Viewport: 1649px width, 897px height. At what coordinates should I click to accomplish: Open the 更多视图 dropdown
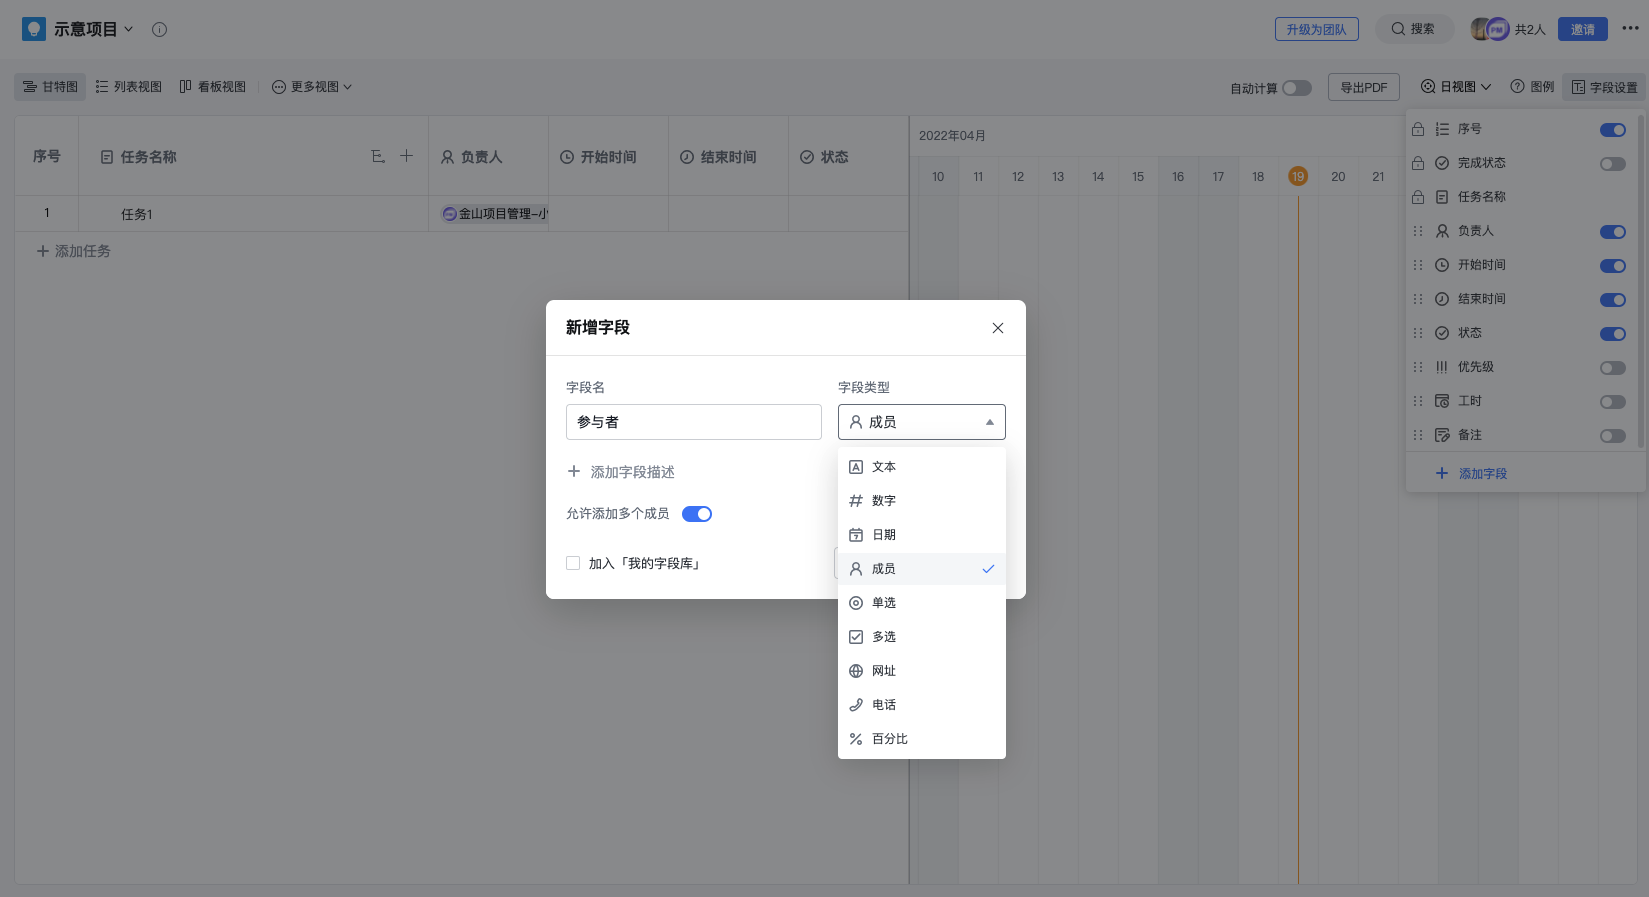pyautogui.click(x=312, y=87)
